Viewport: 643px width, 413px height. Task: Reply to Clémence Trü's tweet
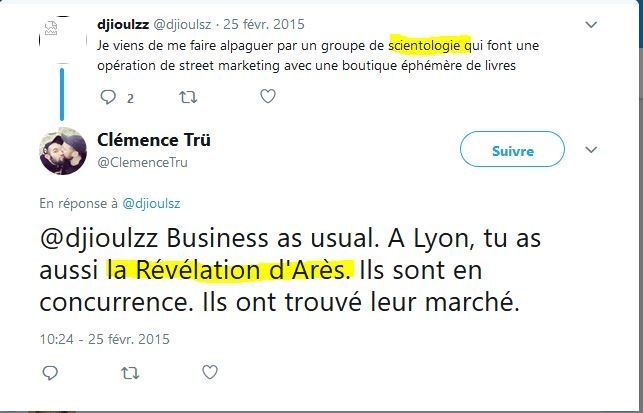50,372
